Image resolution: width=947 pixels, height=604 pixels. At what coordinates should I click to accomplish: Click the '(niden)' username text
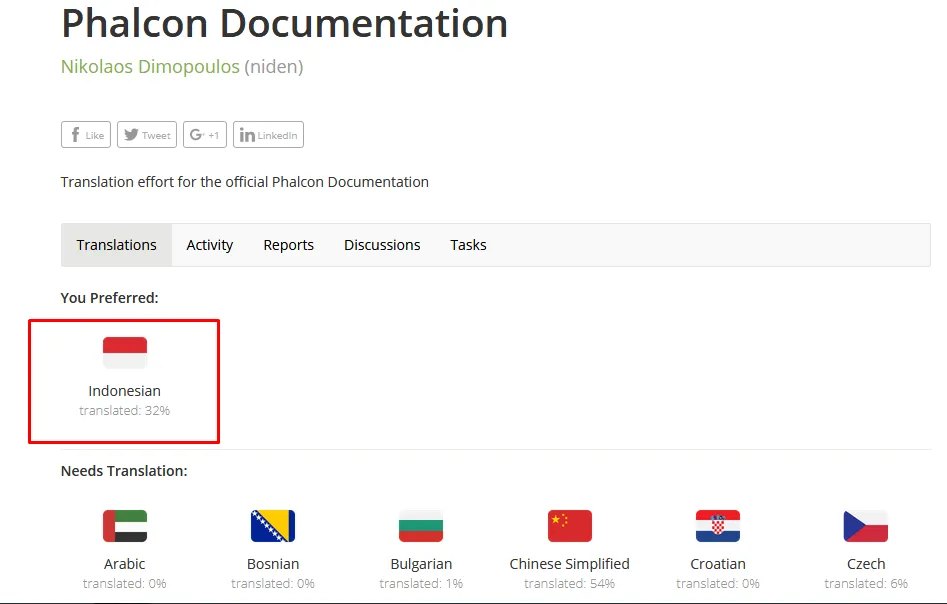click(x=274, y=66)
